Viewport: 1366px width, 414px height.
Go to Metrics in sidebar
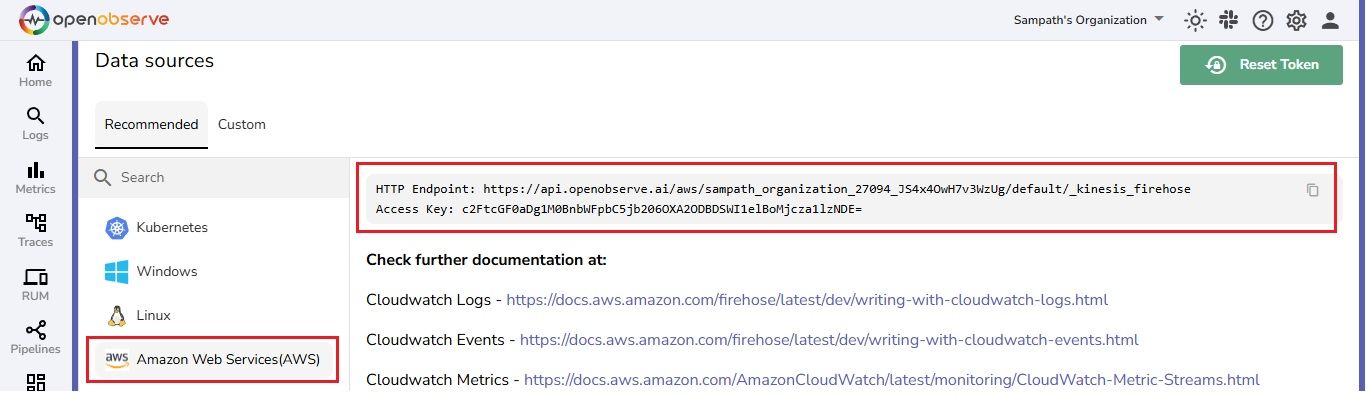coord(35,178)
